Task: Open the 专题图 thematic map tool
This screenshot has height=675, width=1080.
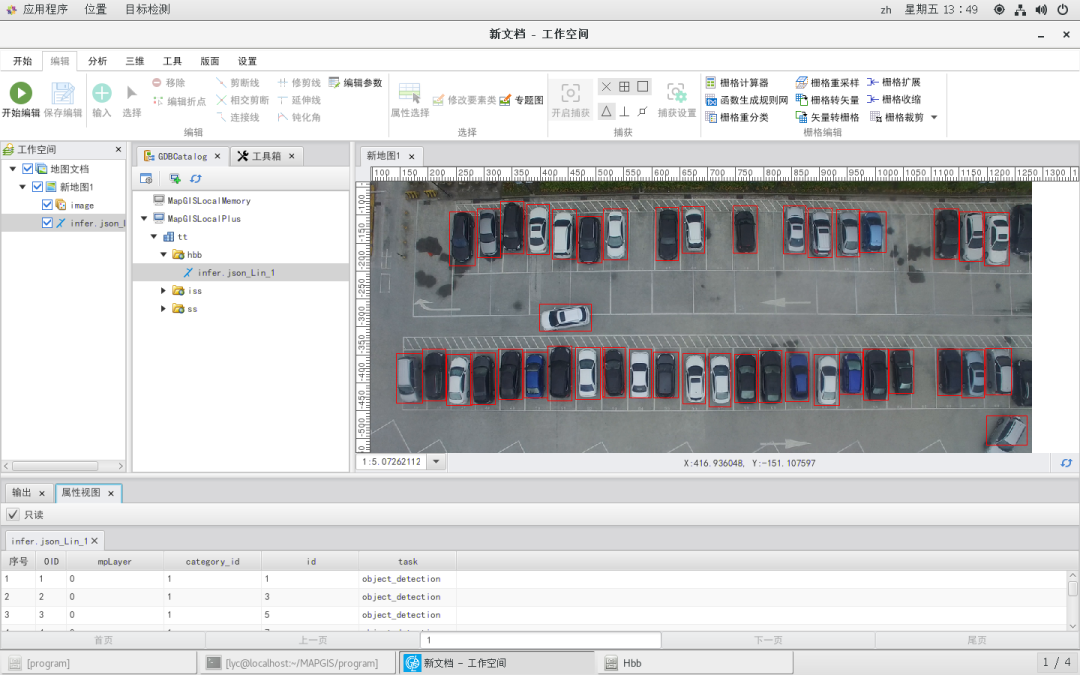Action: (521, 100)
